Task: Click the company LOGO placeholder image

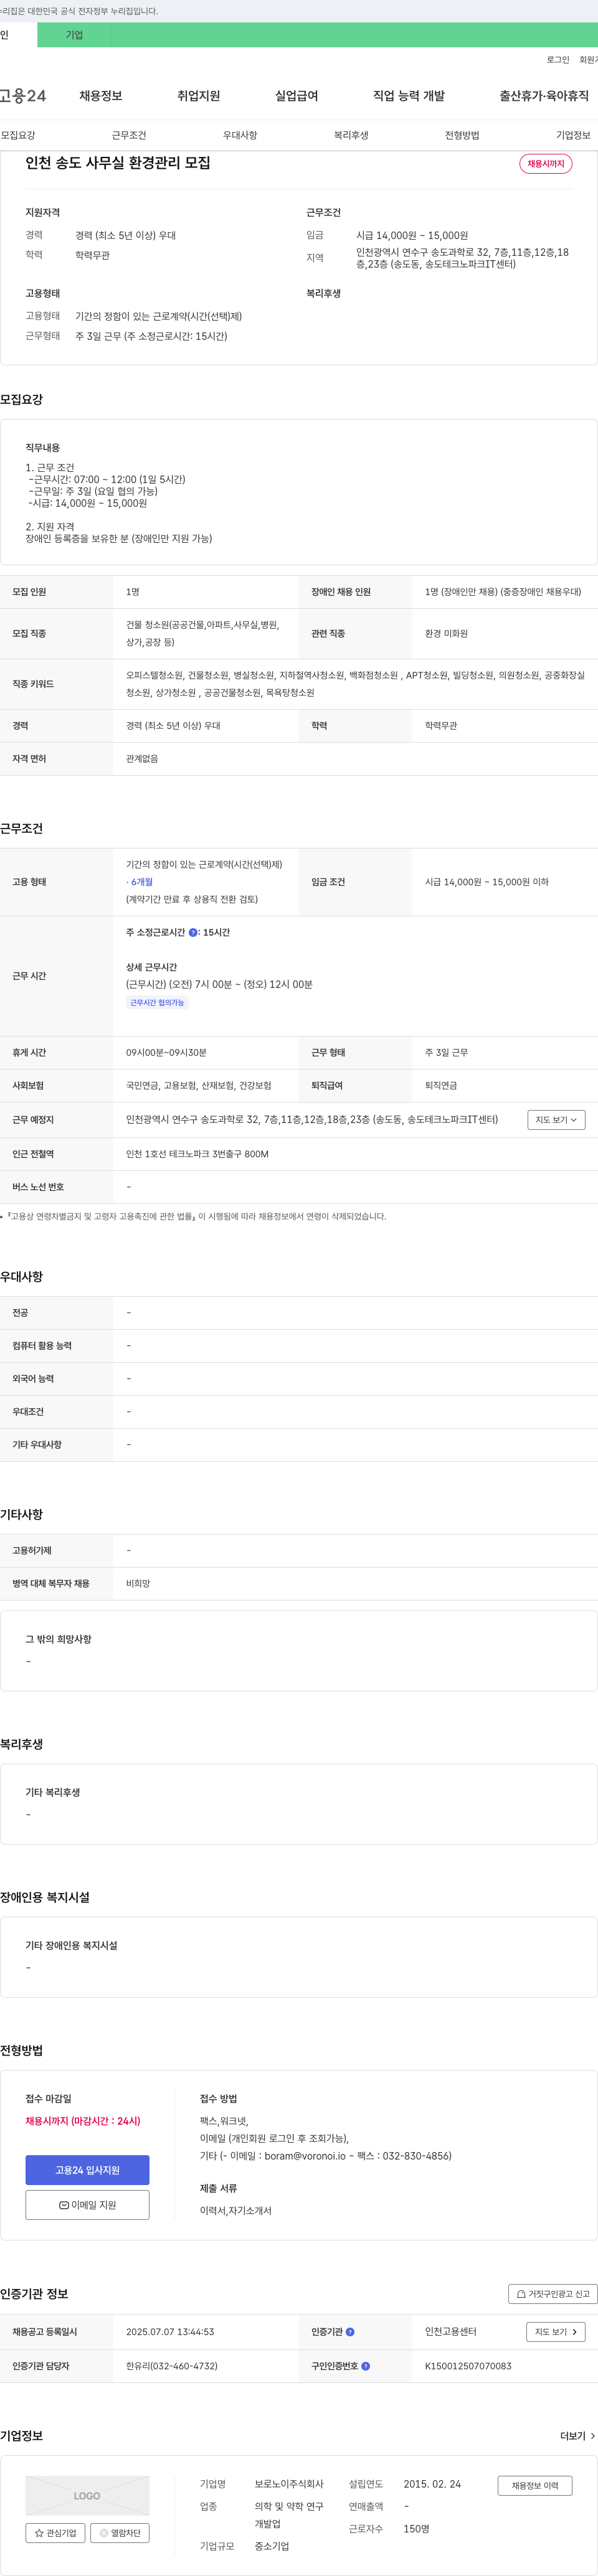Action: coord(87,2495)
